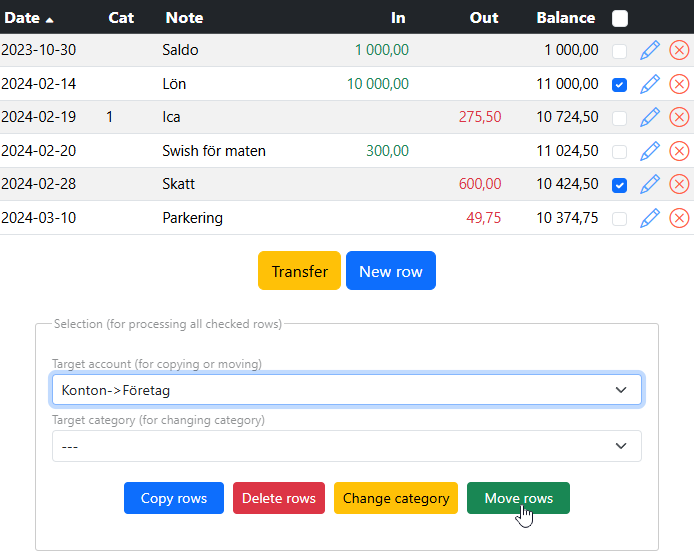694x551 pixels.
Task: Edit the Swish för maten row
Action: [650, 151]
